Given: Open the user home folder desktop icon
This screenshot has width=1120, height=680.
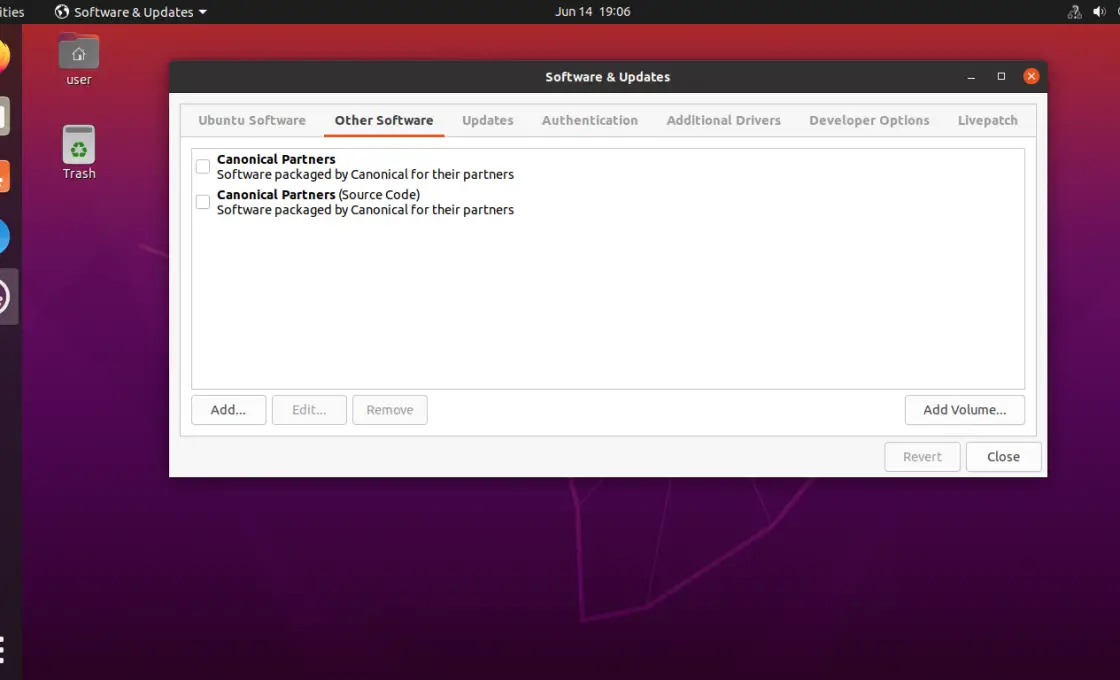Looking at the screenshot, I should [79, 59].
